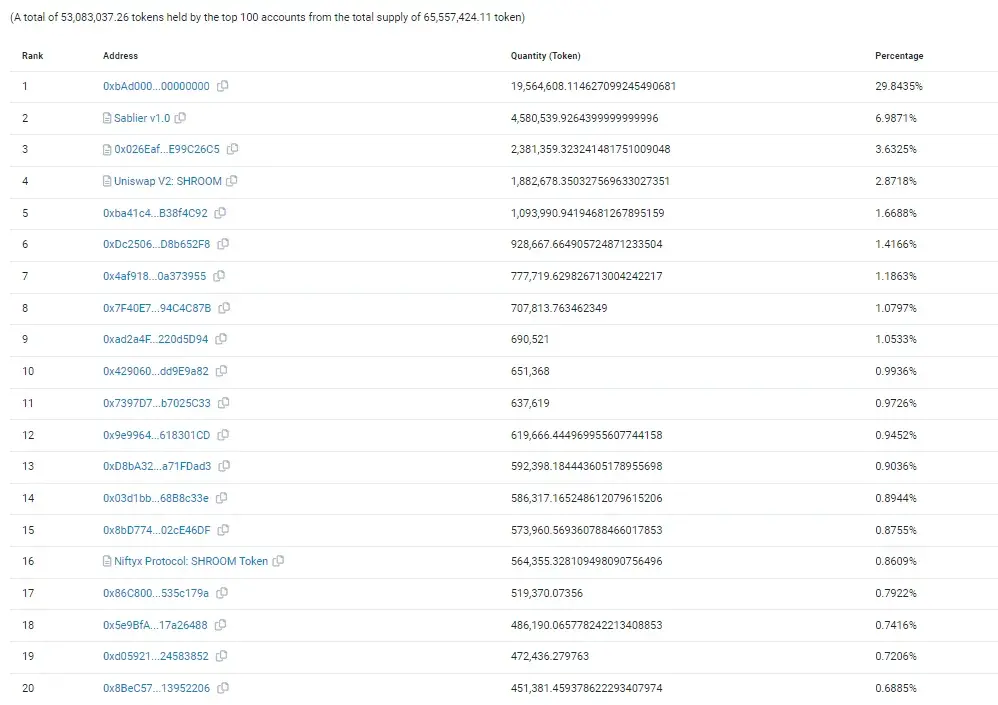Open Uniswap V2: SHROOM address link
This screenshot has height=705, width=998.
click(x=168, y=181)
